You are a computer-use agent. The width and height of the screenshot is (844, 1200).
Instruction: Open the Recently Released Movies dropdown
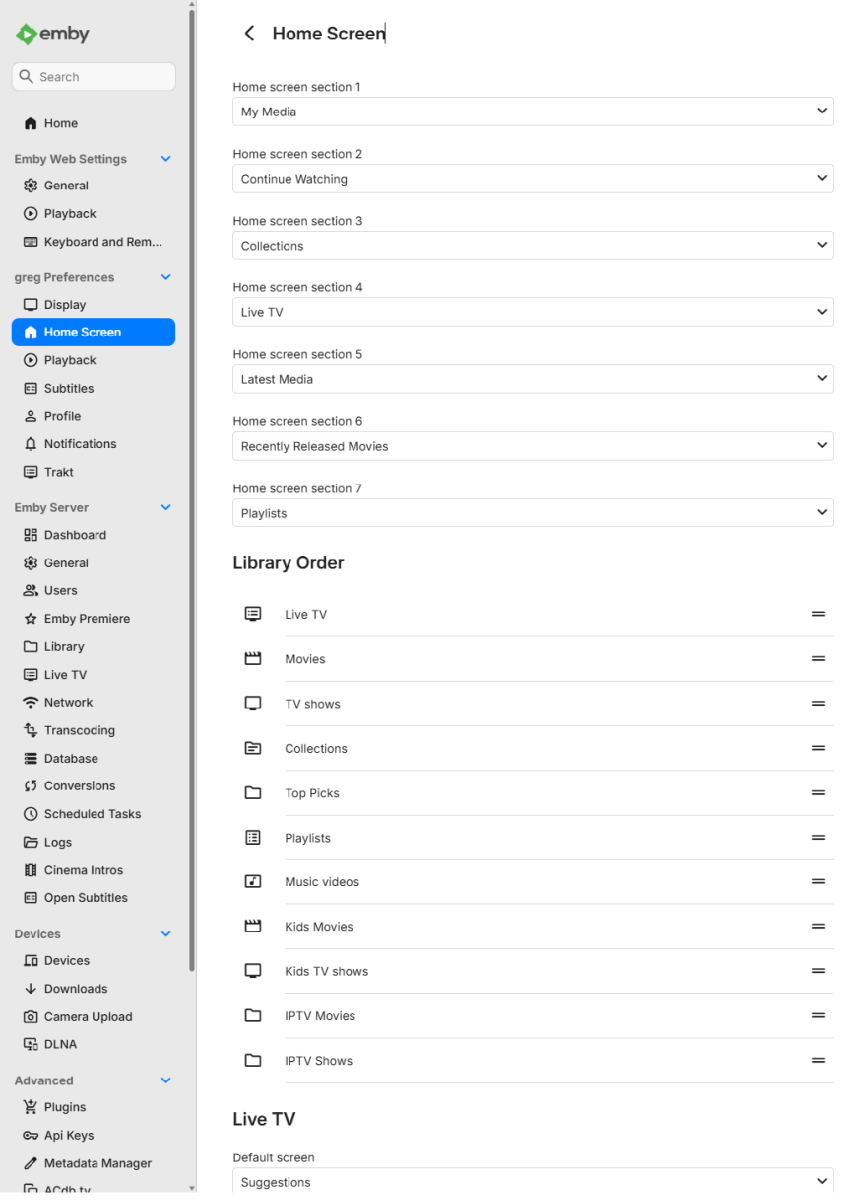(532, 446)
